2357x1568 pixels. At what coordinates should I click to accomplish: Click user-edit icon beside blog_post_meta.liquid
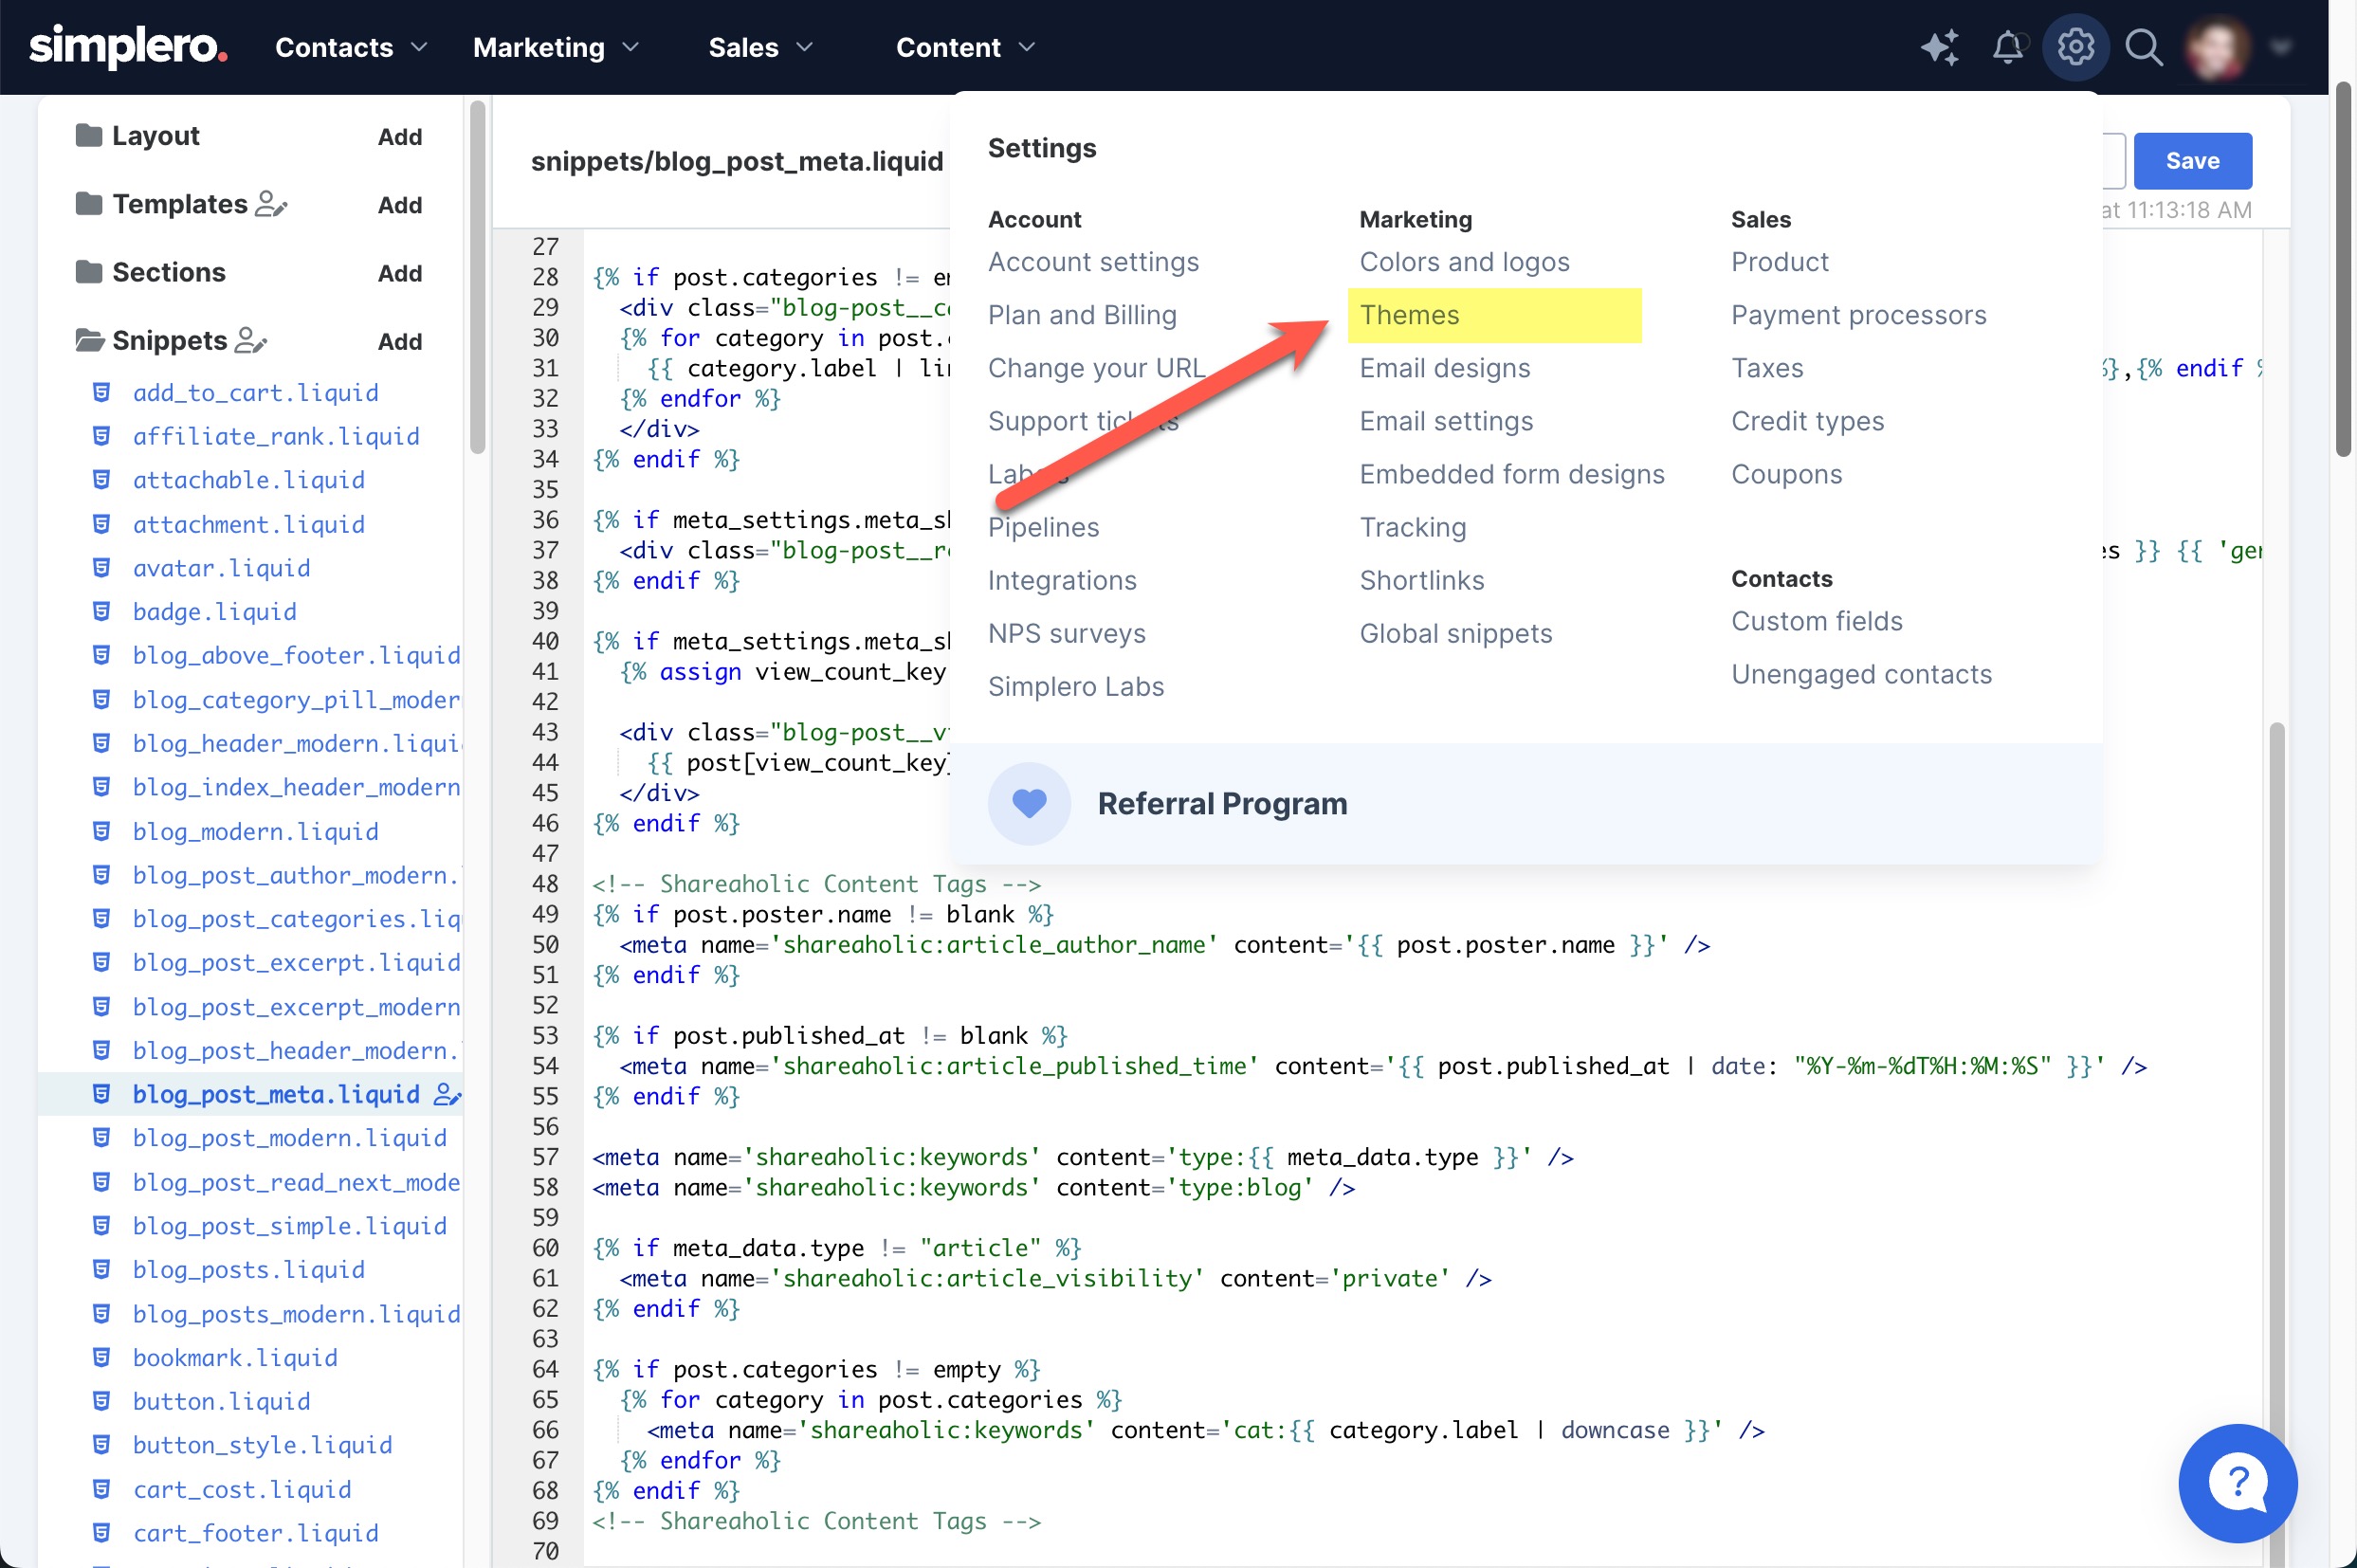pyautogui.click(x=447, y=1095)
